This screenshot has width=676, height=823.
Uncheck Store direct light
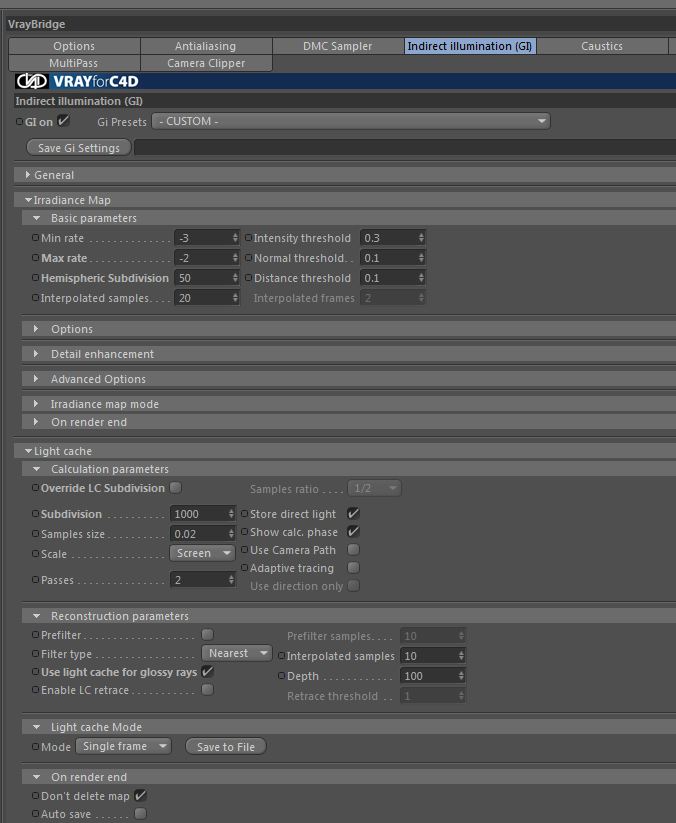pyautogui.click(x=353, y=513)
